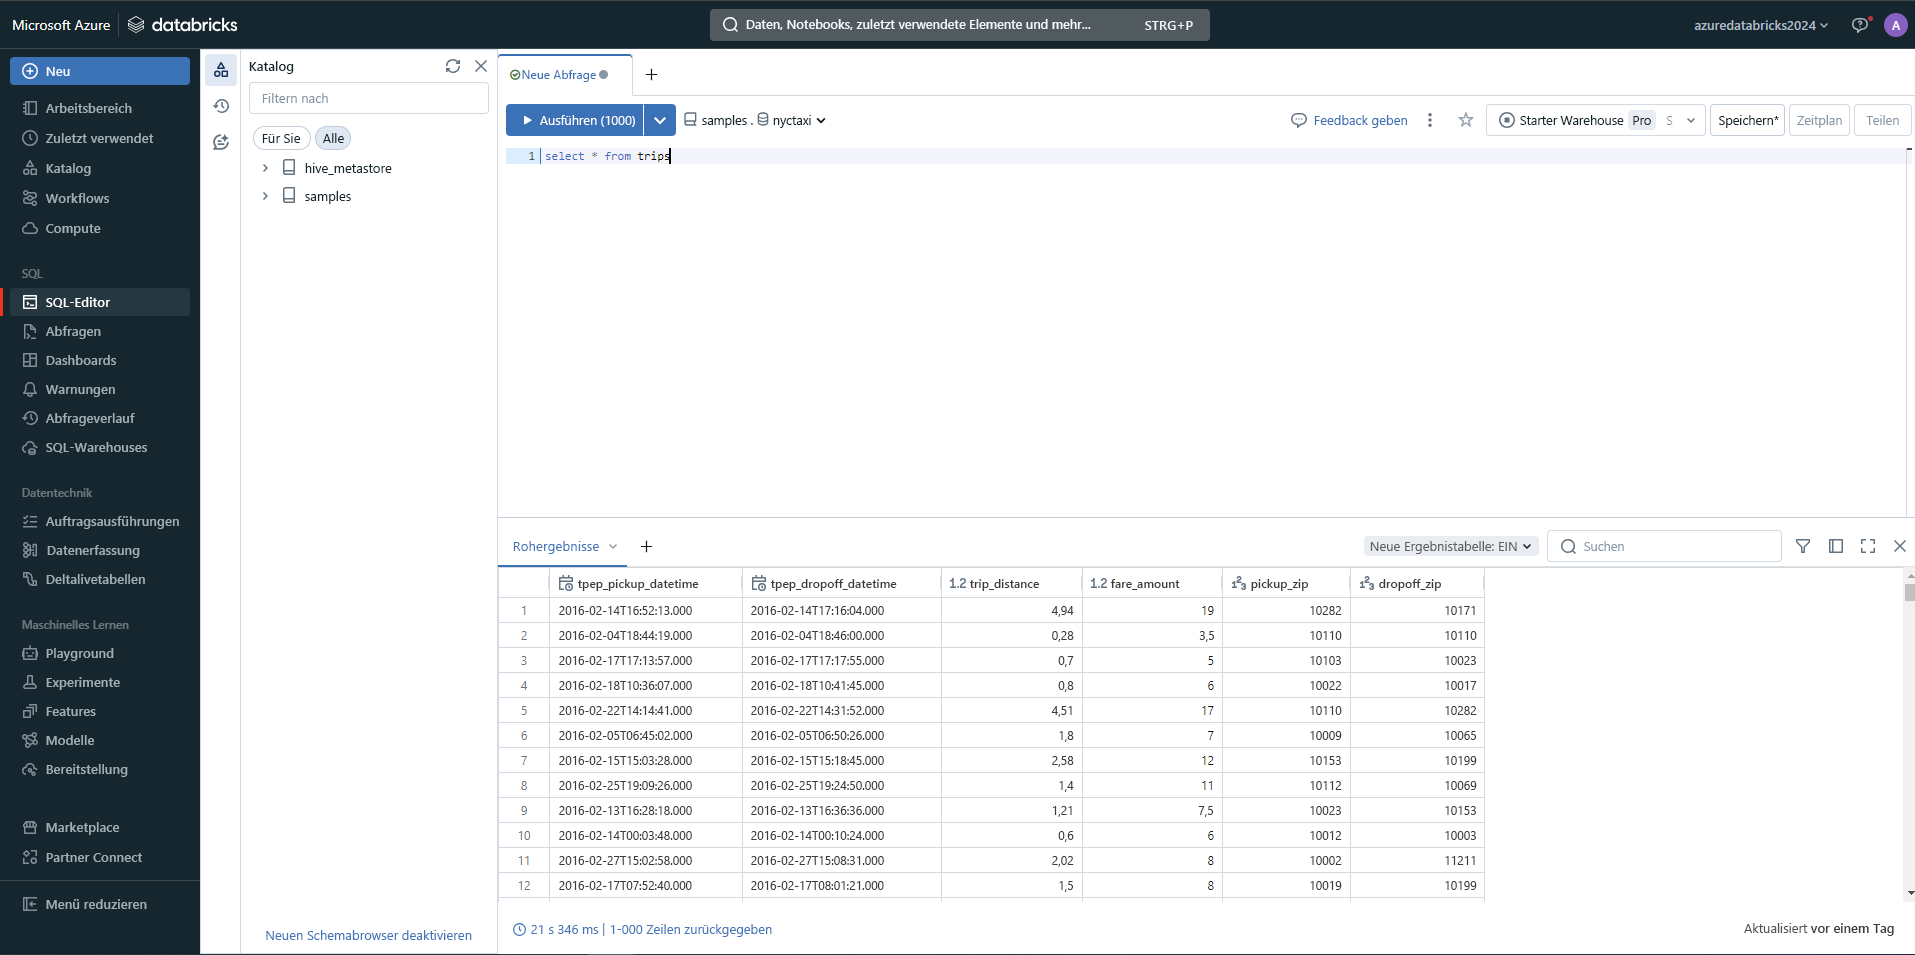The image size is (1915, 955).
Task: Open the help icon in top bar
Action: [1860, 25]
